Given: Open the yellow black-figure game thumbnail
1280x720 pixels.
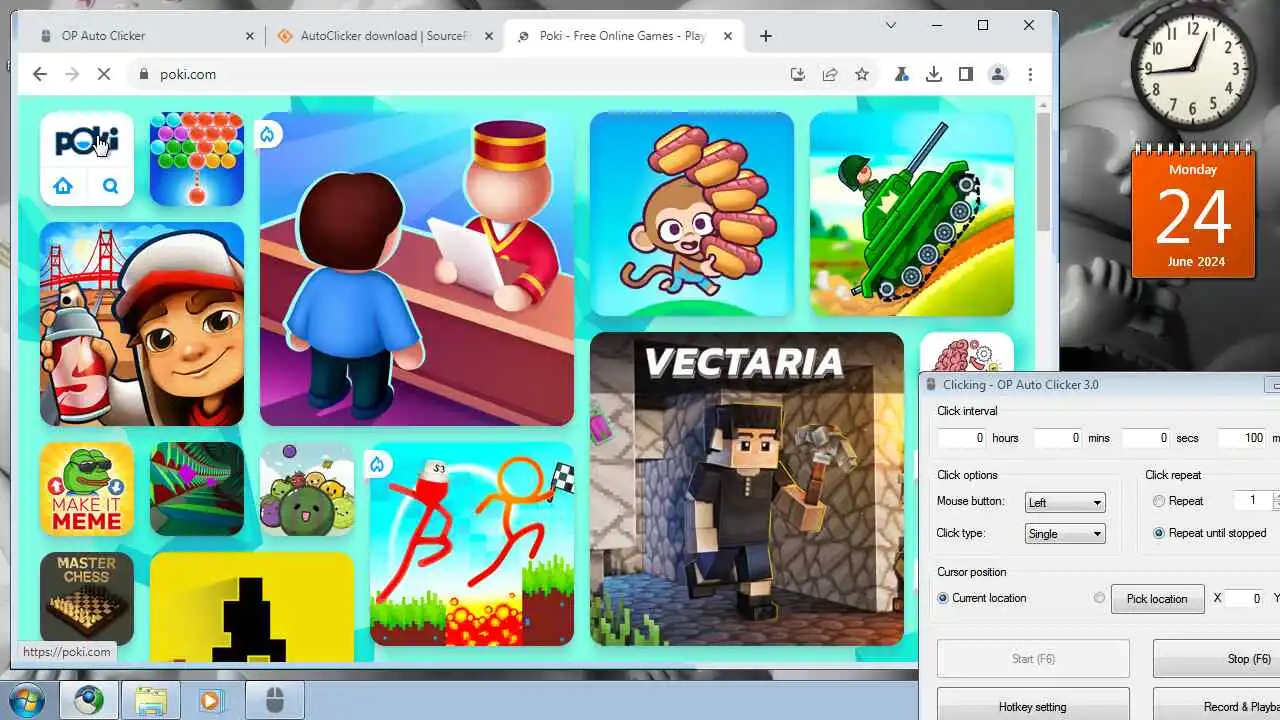Looking at the screenshot, I should tap(252, 606).
